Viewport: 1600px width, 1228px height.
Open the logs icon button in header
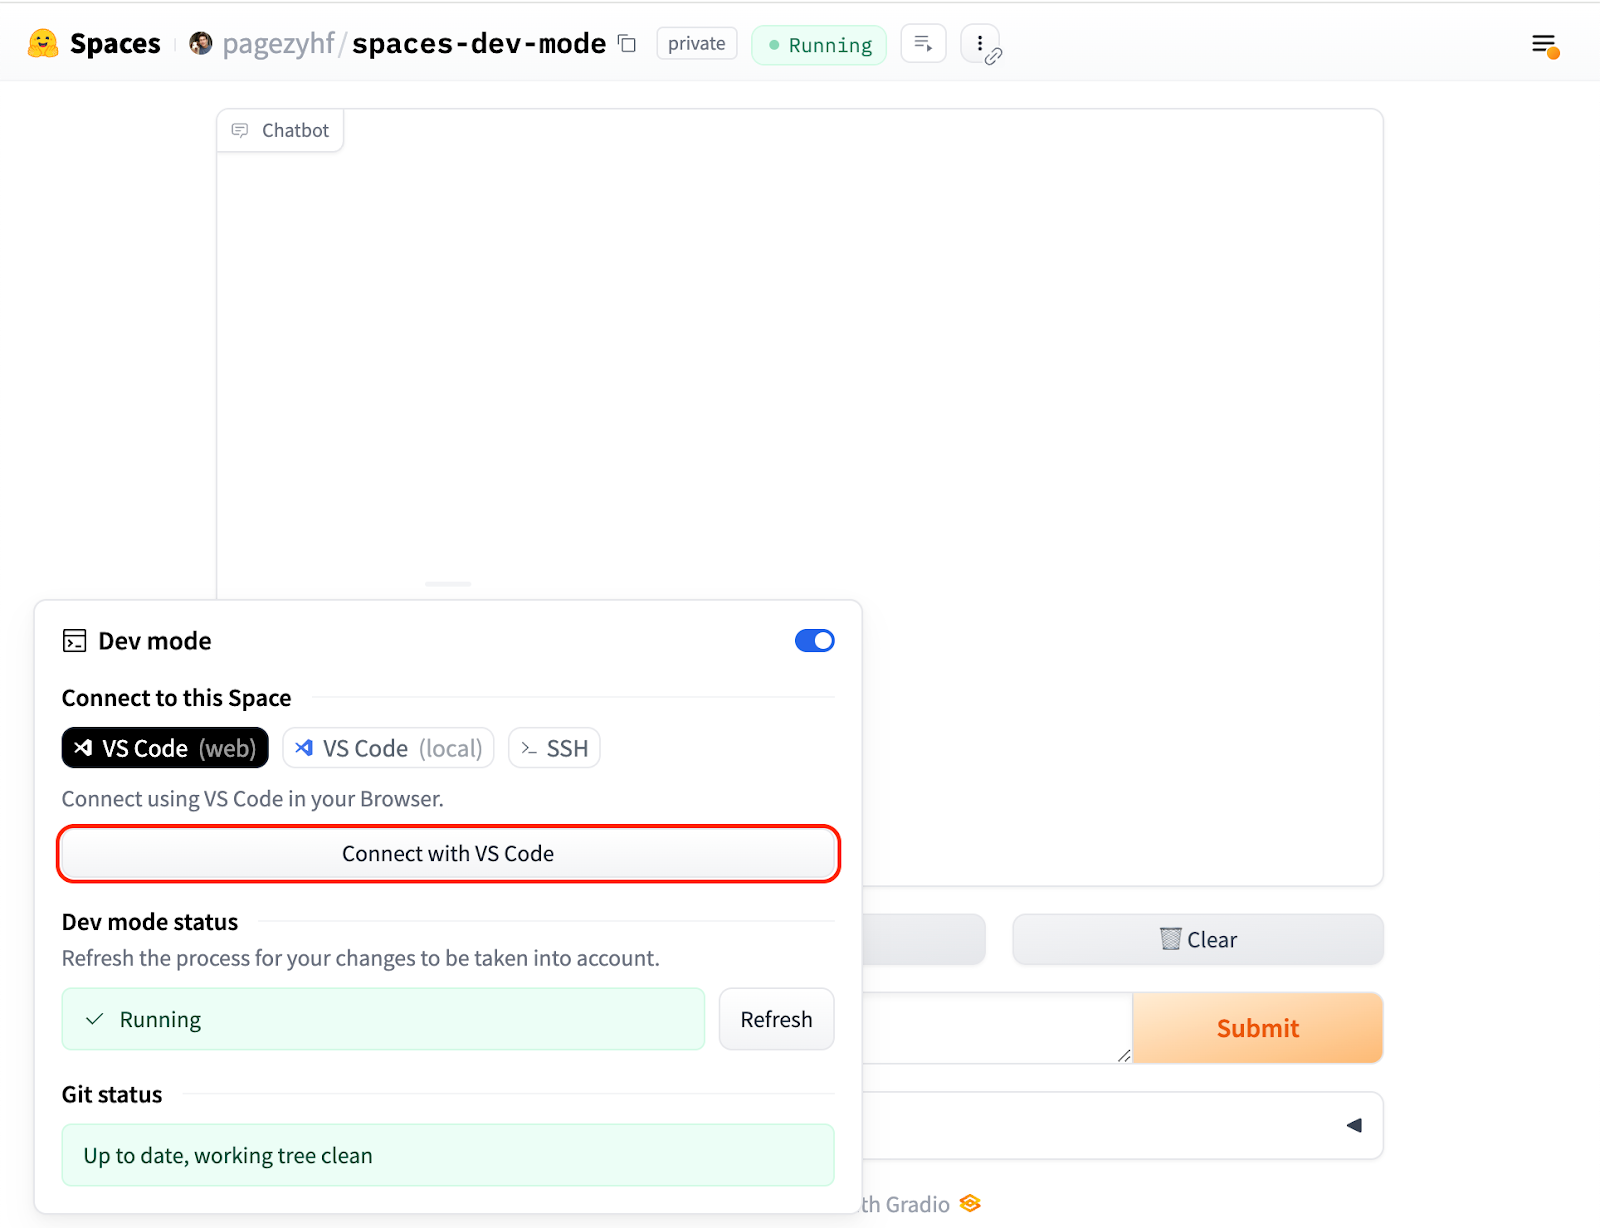923,44
